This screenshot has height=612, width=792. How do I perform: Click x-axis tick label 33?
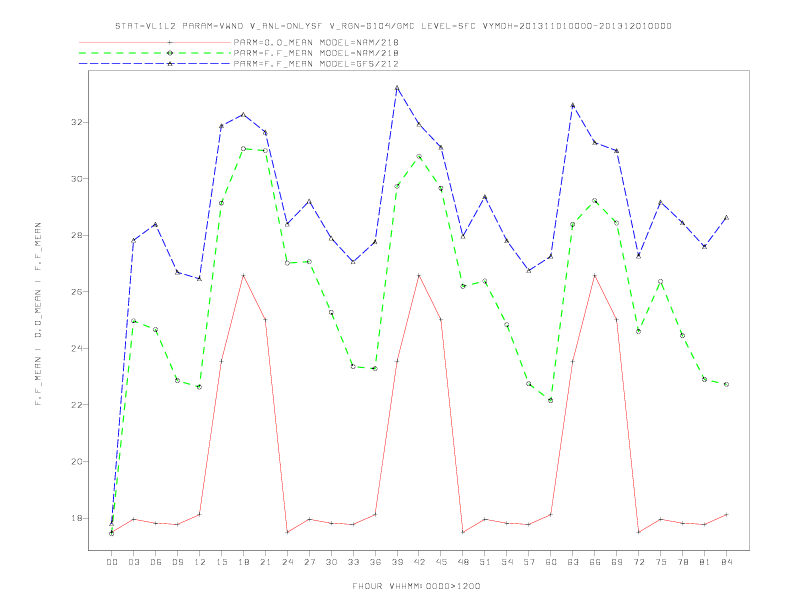click(x=353, y=562)
